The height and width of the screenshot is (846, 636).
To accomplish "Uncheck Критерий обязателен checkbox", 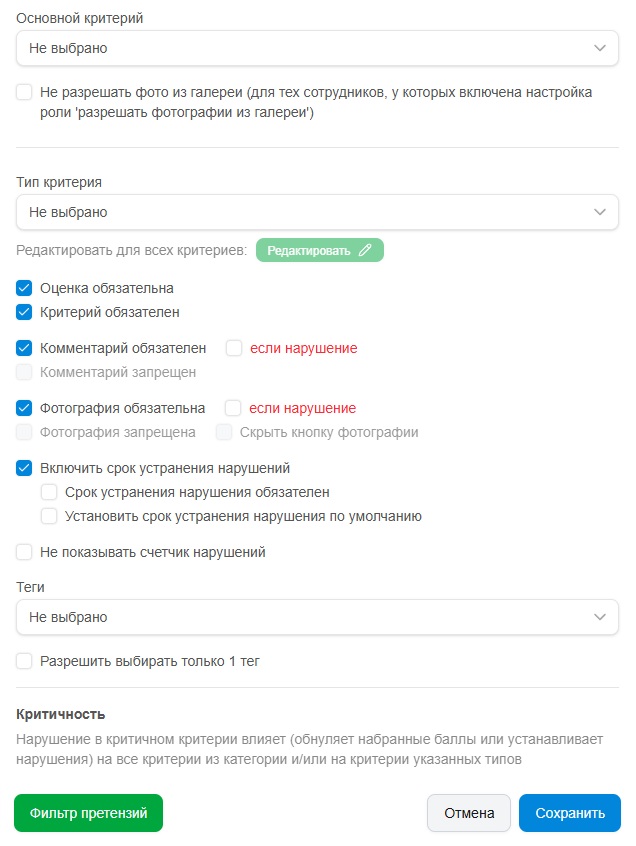I will point(24,312).
